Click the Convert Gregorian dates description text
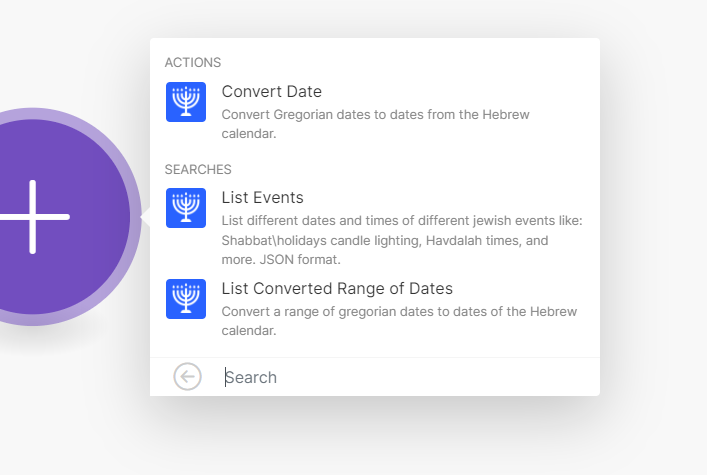The image size is (707, 475). tap(375, 115)
